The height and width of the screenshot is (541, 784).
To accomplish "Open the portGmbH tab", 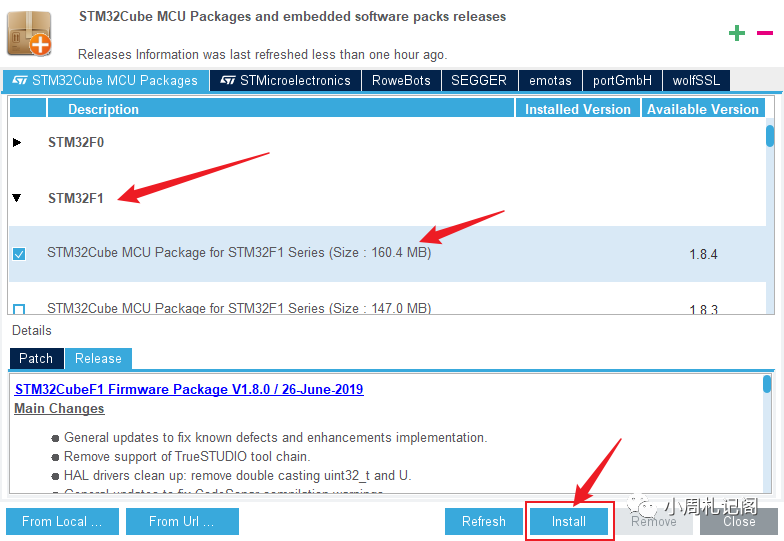I will (x=622, y=80).
